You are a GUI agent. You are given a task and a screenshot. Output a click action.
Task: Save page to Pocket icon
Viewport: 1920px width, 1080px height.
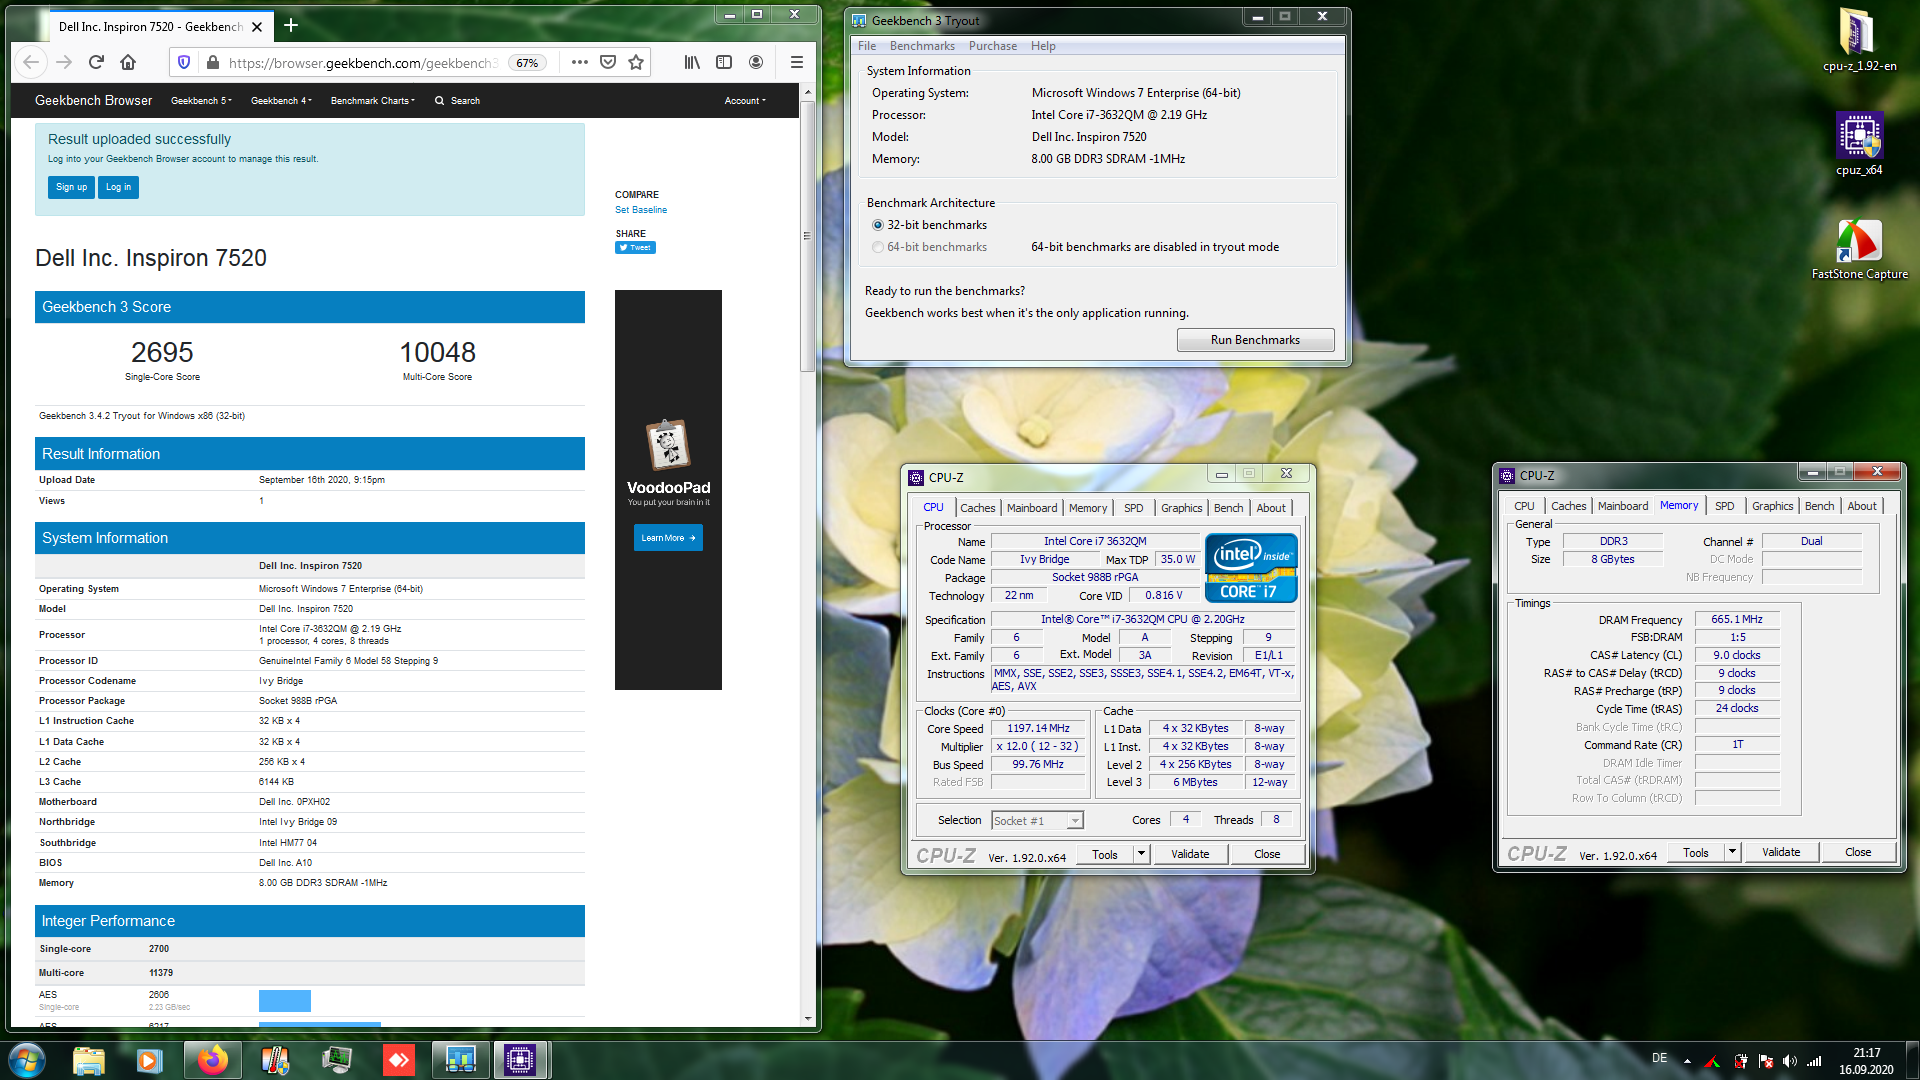click(607, 62)
